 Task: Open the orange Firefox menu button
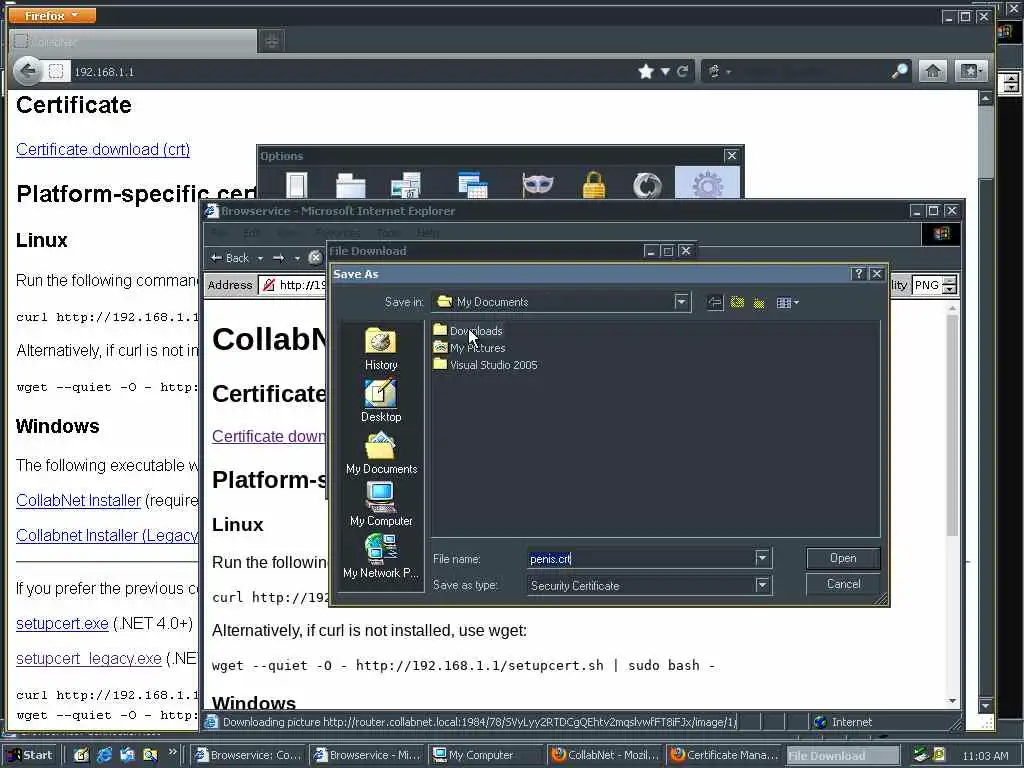(x=52, y=15)
